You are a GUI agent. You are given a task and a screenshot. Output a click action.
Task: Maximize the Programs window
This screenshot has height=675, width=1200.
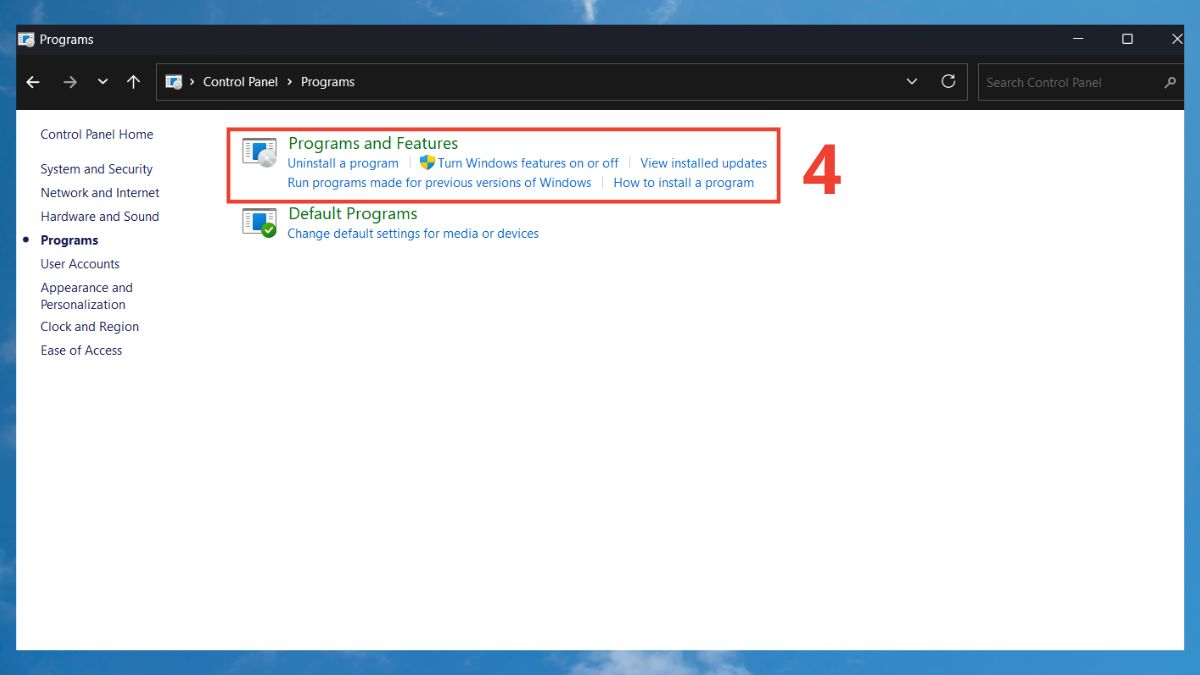1127,39
